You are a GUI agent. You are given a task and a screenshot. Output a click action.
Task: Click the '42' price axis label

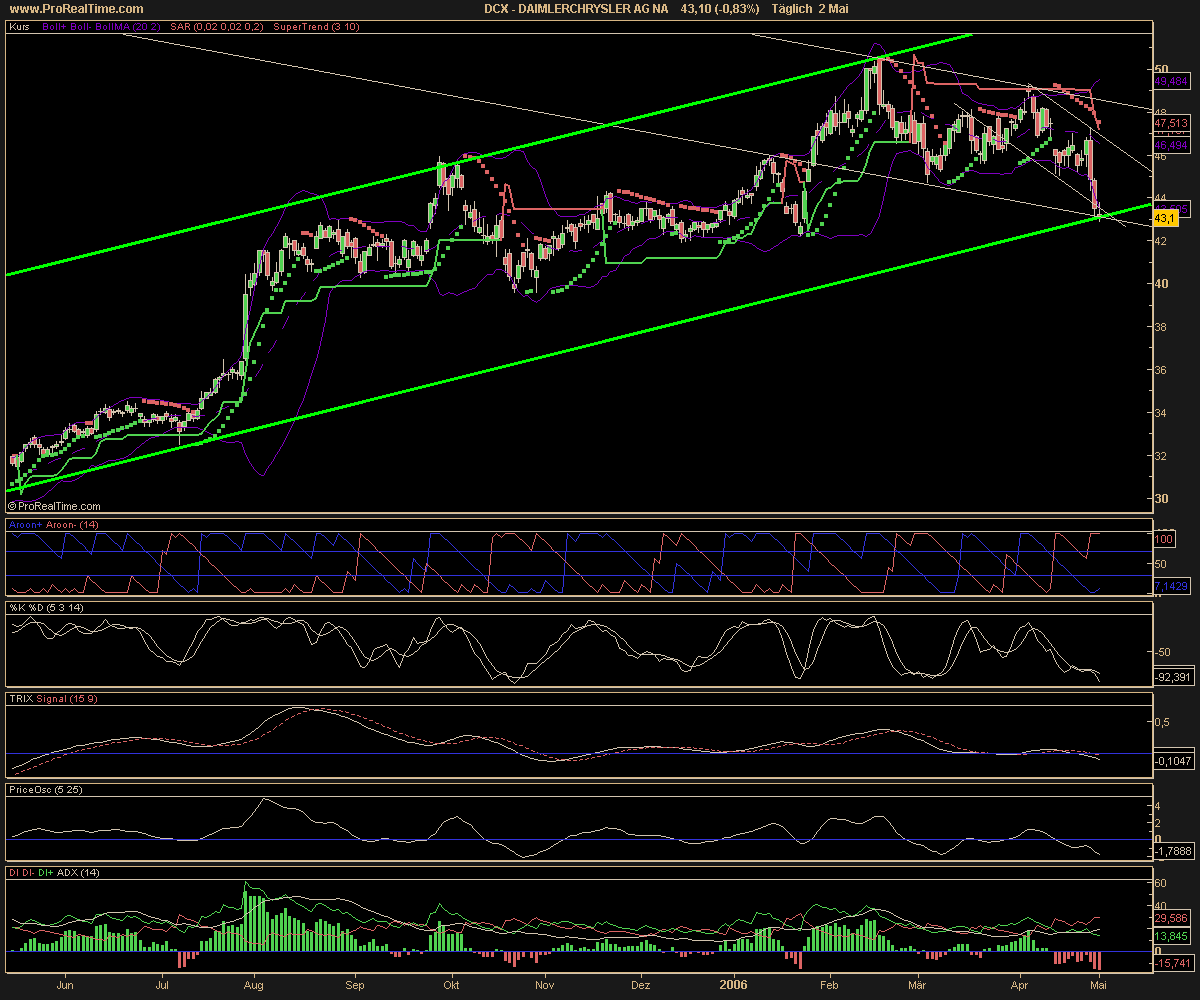[x=1161, y=241]
